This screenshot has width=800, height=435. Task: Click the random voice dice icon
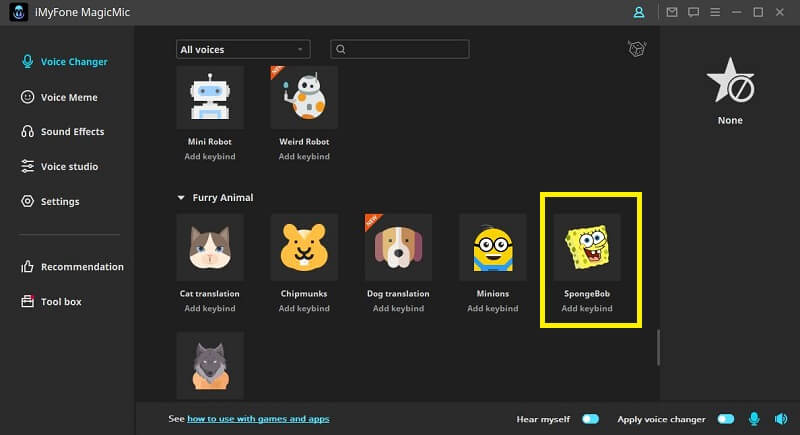(x=637, y=49)
